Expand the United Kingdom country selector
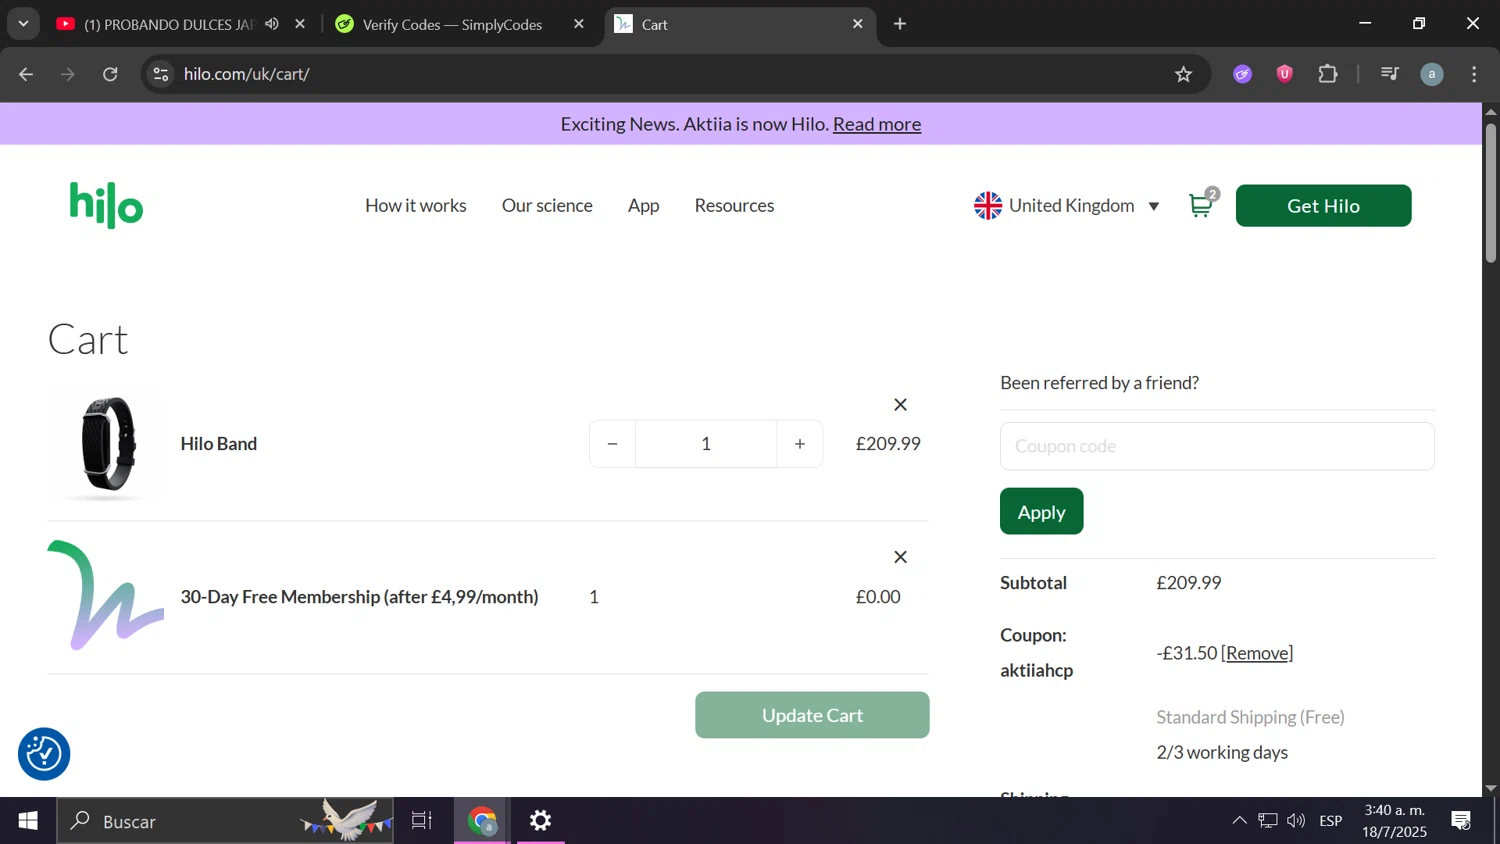This screenshot has height=844, width=1500. point(1067,205)
